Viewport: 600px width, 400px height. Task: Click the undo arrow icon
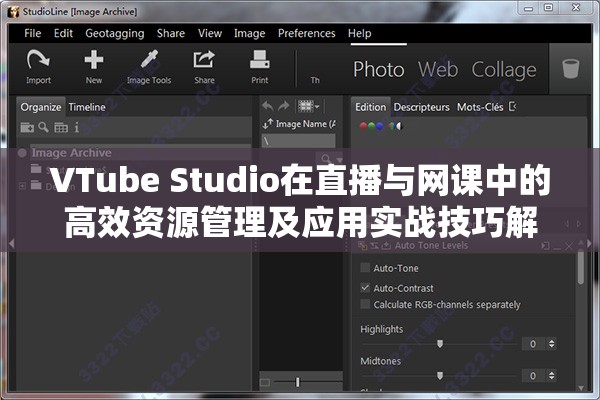(267, 106)
